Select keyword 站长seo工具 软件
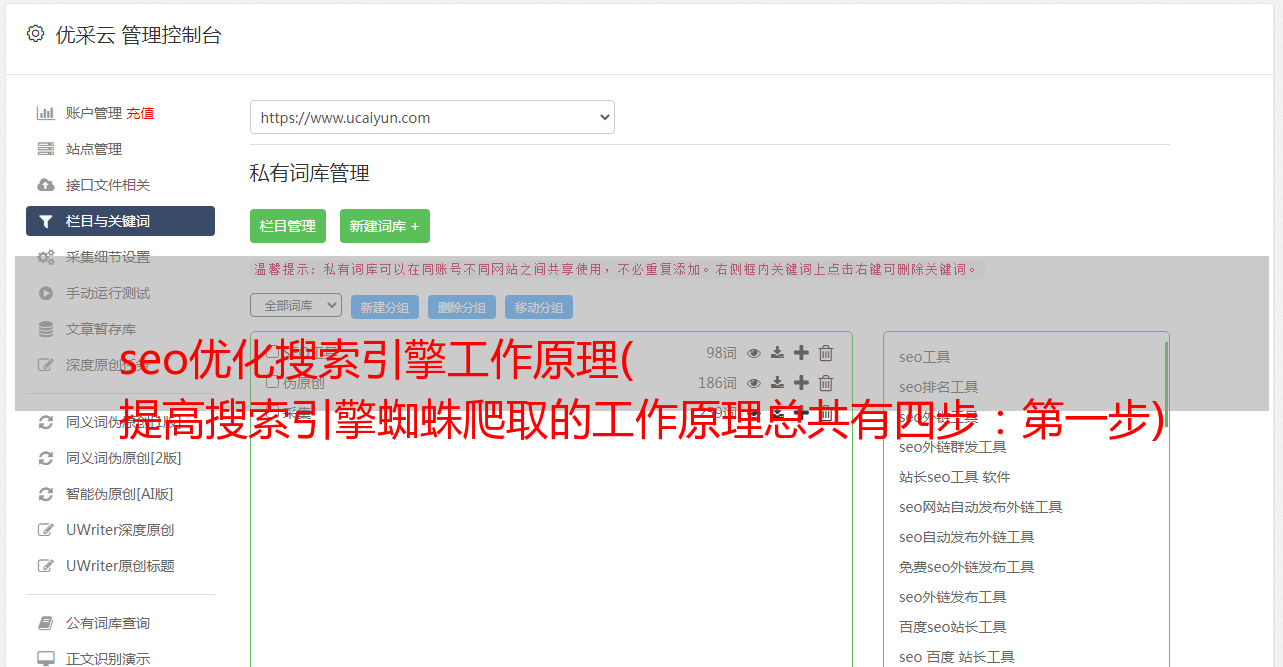Screen dimensions: 1283x667 click(x=955, y=477)
